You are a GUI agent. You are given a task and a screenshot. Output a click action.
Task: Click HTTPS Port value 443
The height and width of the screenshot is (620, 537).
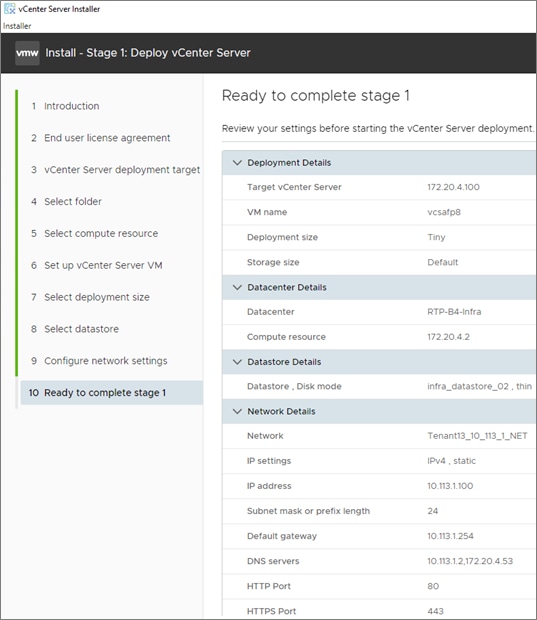tap(435, 611)
